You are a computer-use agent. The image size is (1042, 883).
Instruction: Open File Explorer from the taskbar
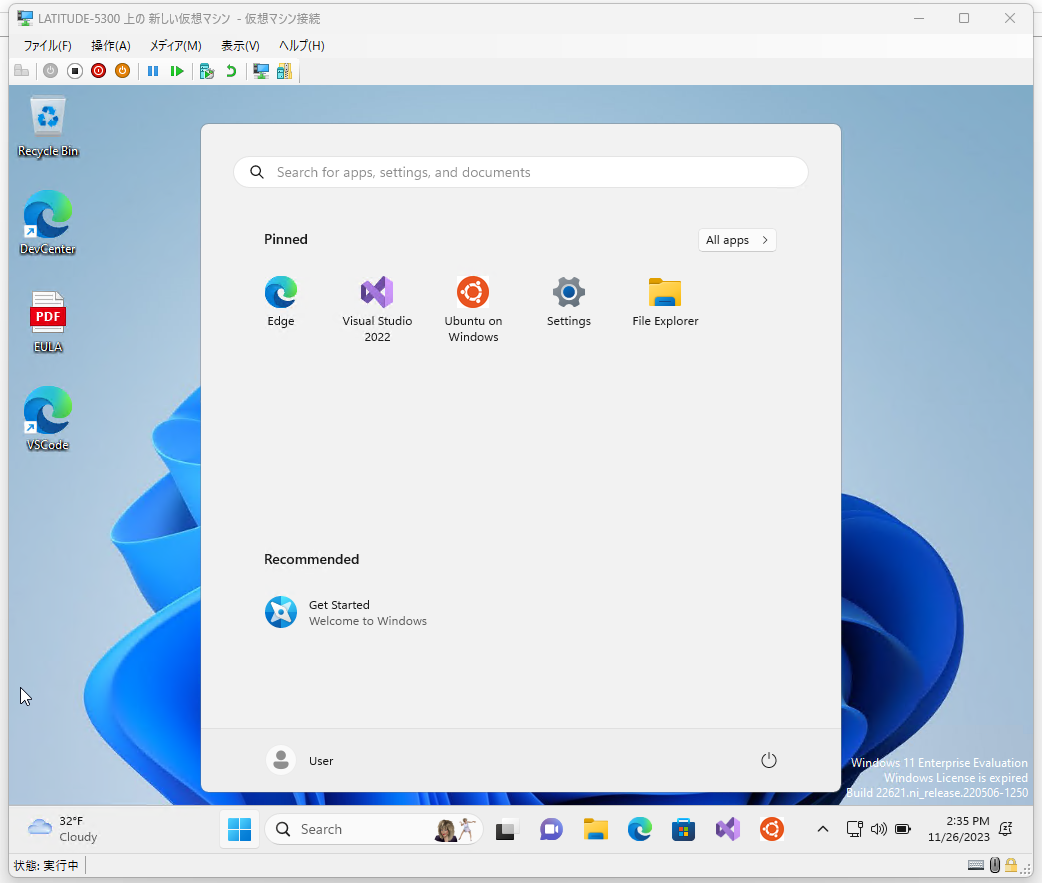point(595,829)
